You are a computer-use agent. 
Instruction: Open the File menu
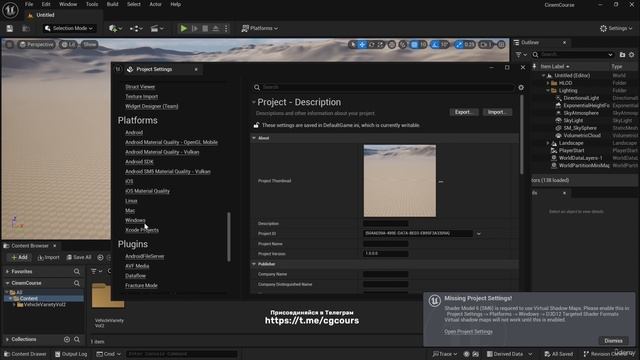click(x=29, y=4)
